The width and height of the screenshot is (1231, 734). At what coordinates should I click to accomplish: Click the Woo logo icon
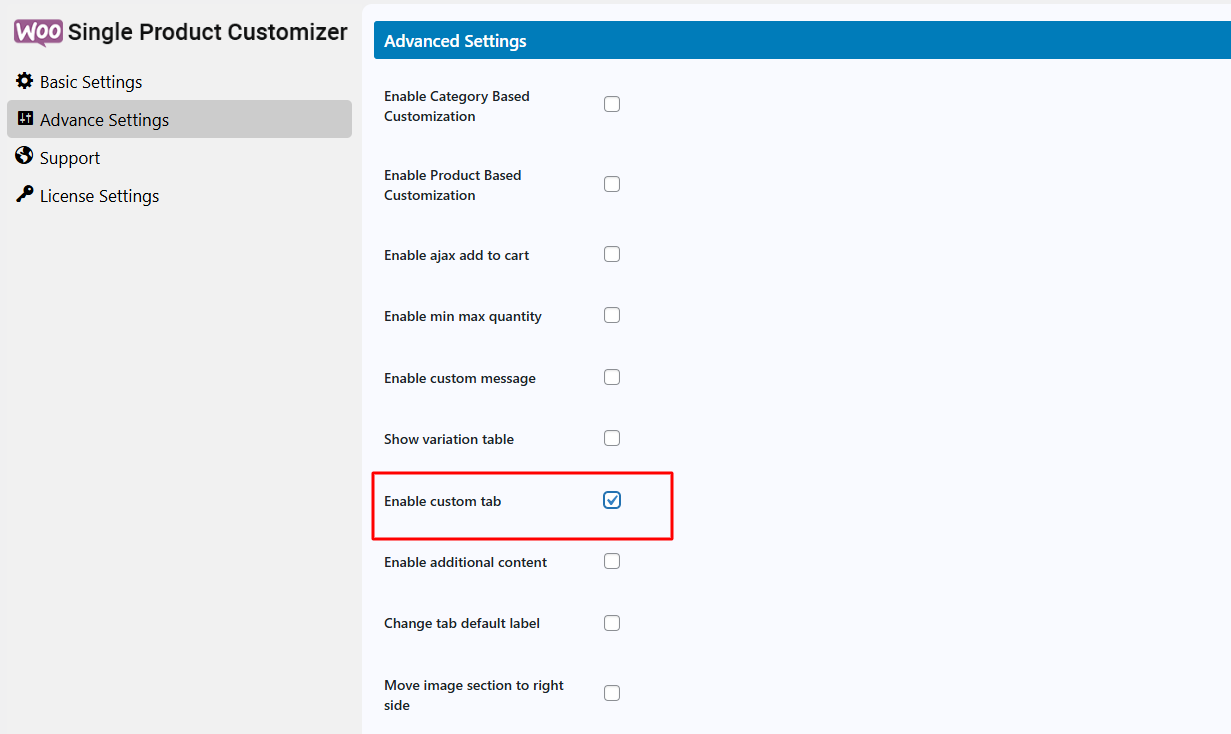(x=39, y=32)
